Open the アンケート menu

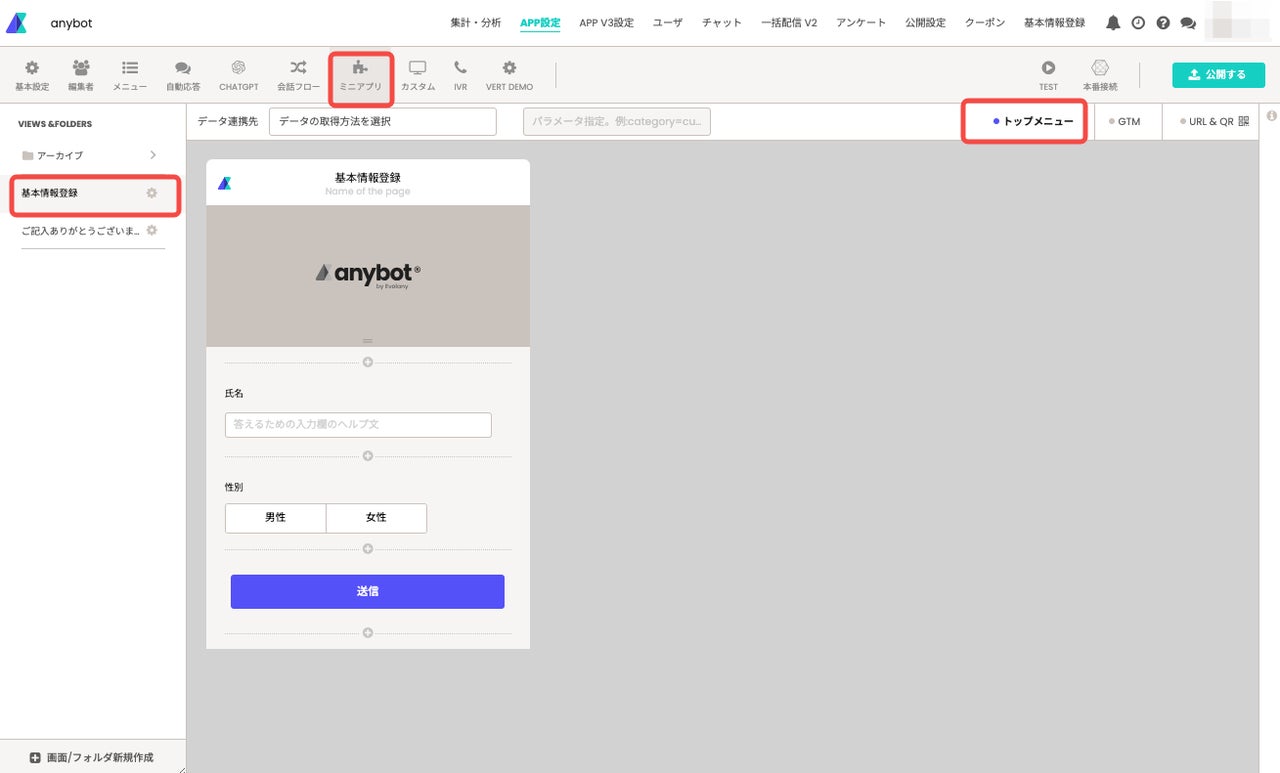[861, 23]
